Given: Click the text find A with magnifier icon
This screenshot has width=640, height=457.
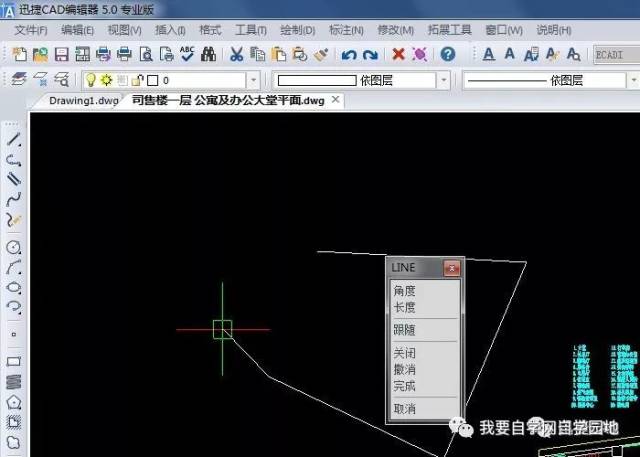Looking at the screenshot, I should 573,54.
